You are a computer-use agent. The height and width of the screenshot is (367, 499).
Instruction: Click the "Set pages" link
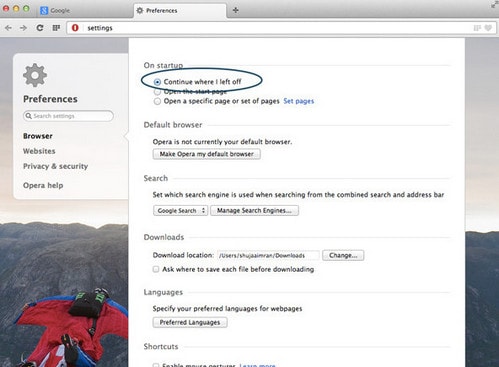[299, 101]
